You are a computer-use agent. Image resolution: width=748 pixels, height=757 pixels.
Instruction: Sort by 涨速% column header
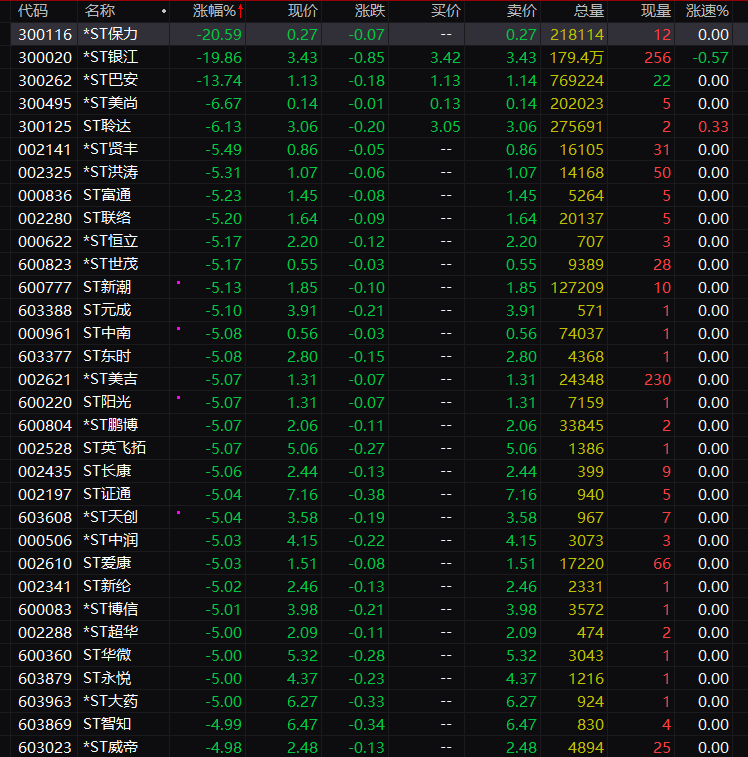707,11
